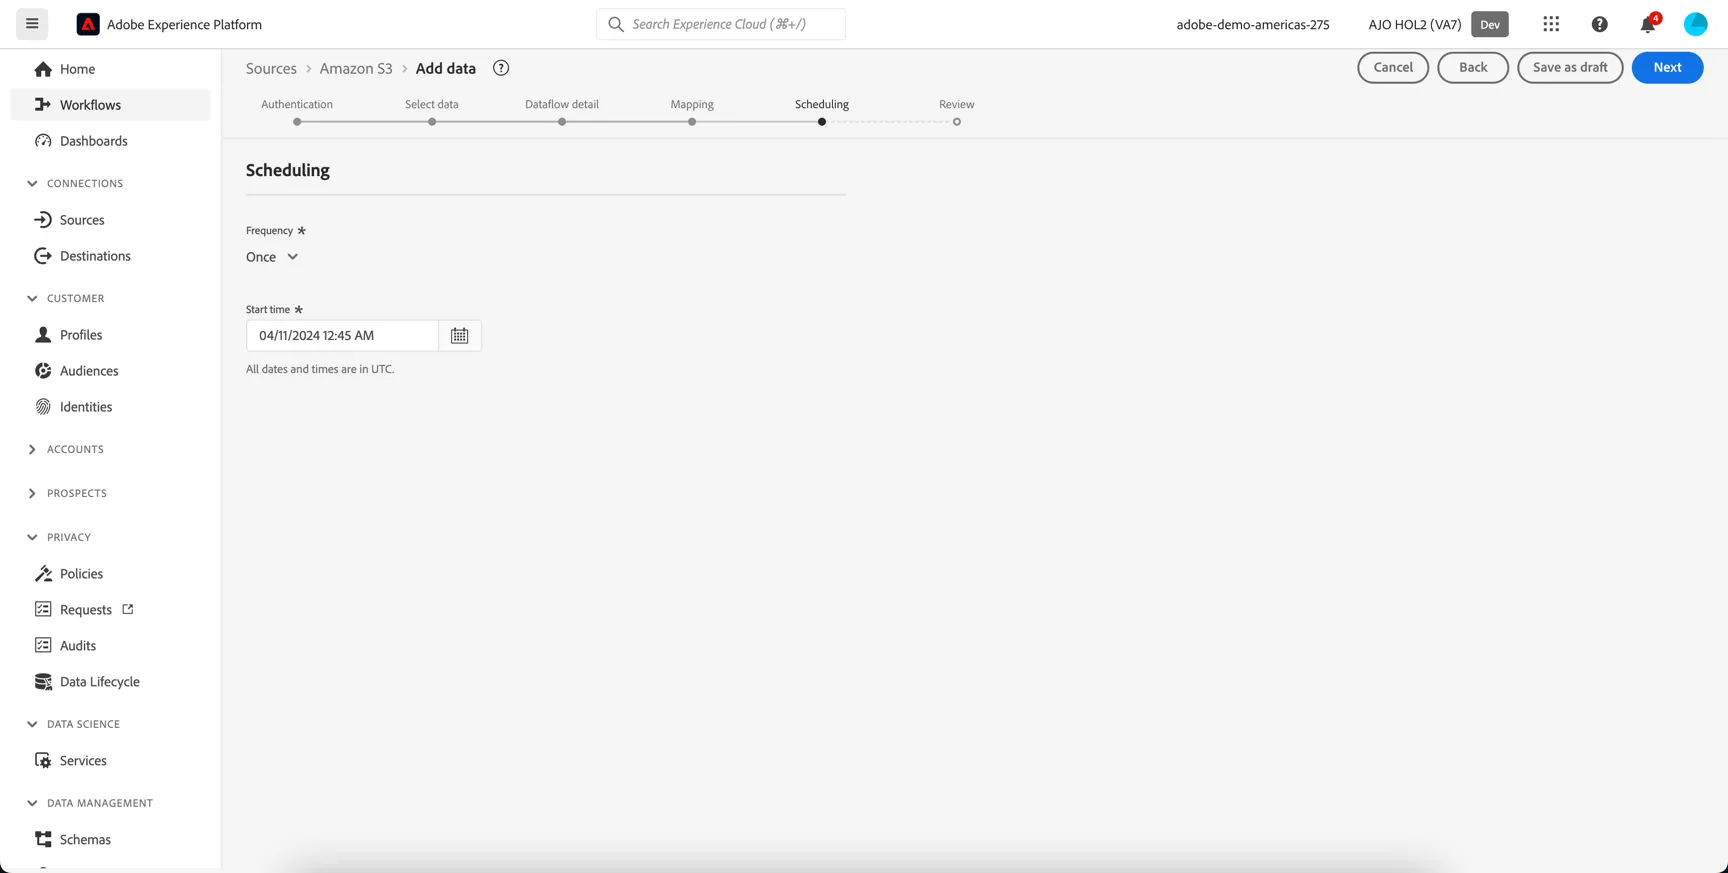The height and width of the screenshot is (873, 1728).
Task: Open Schemas in sidebar
Action: (x=110, y=840)
